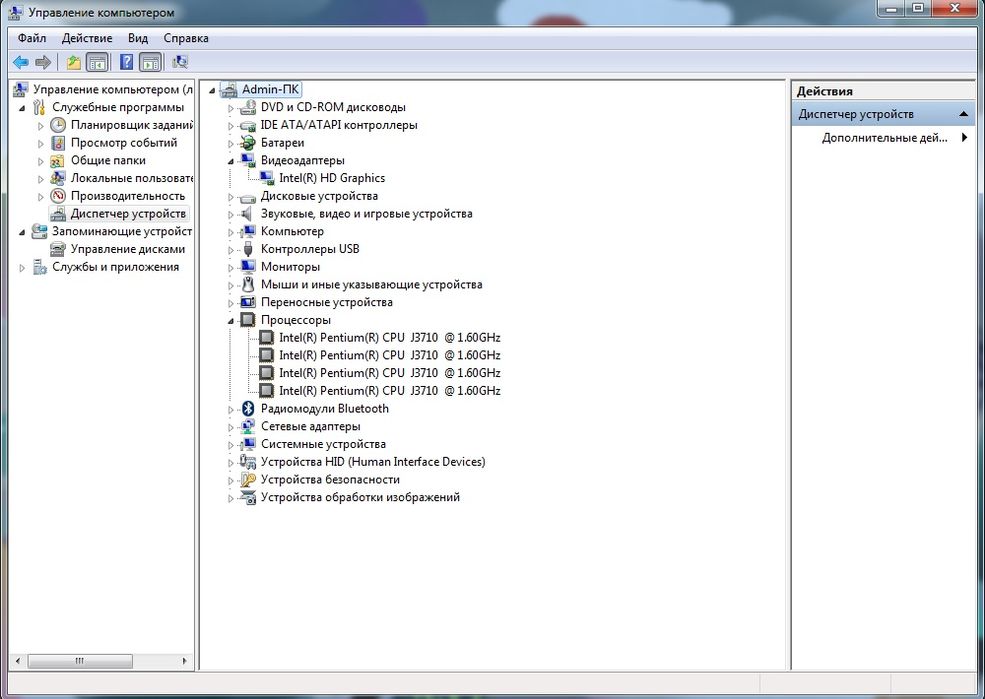Click the Контроллеры USB plug icon
This screenshot has height=699, width=985.
248,249
